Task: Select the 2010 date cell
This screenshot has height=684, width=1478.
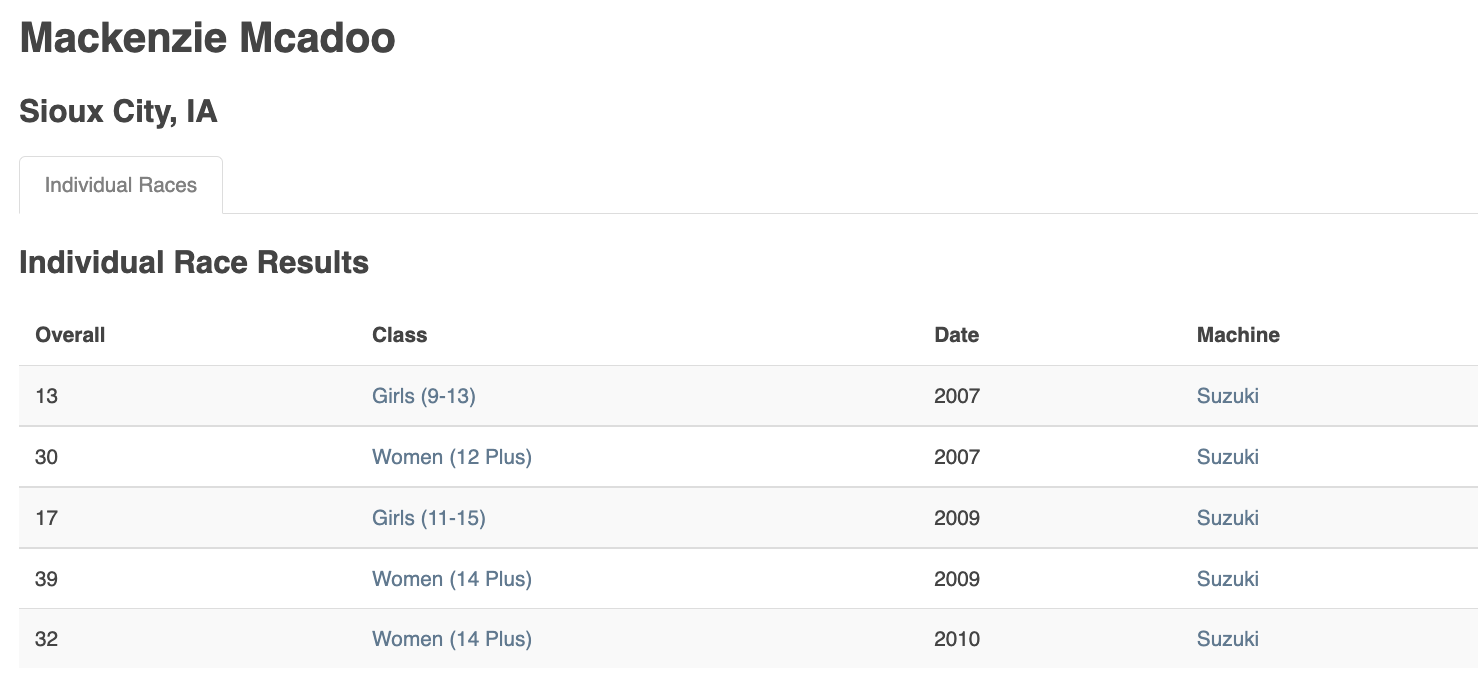Action: (x=957, y=639)
